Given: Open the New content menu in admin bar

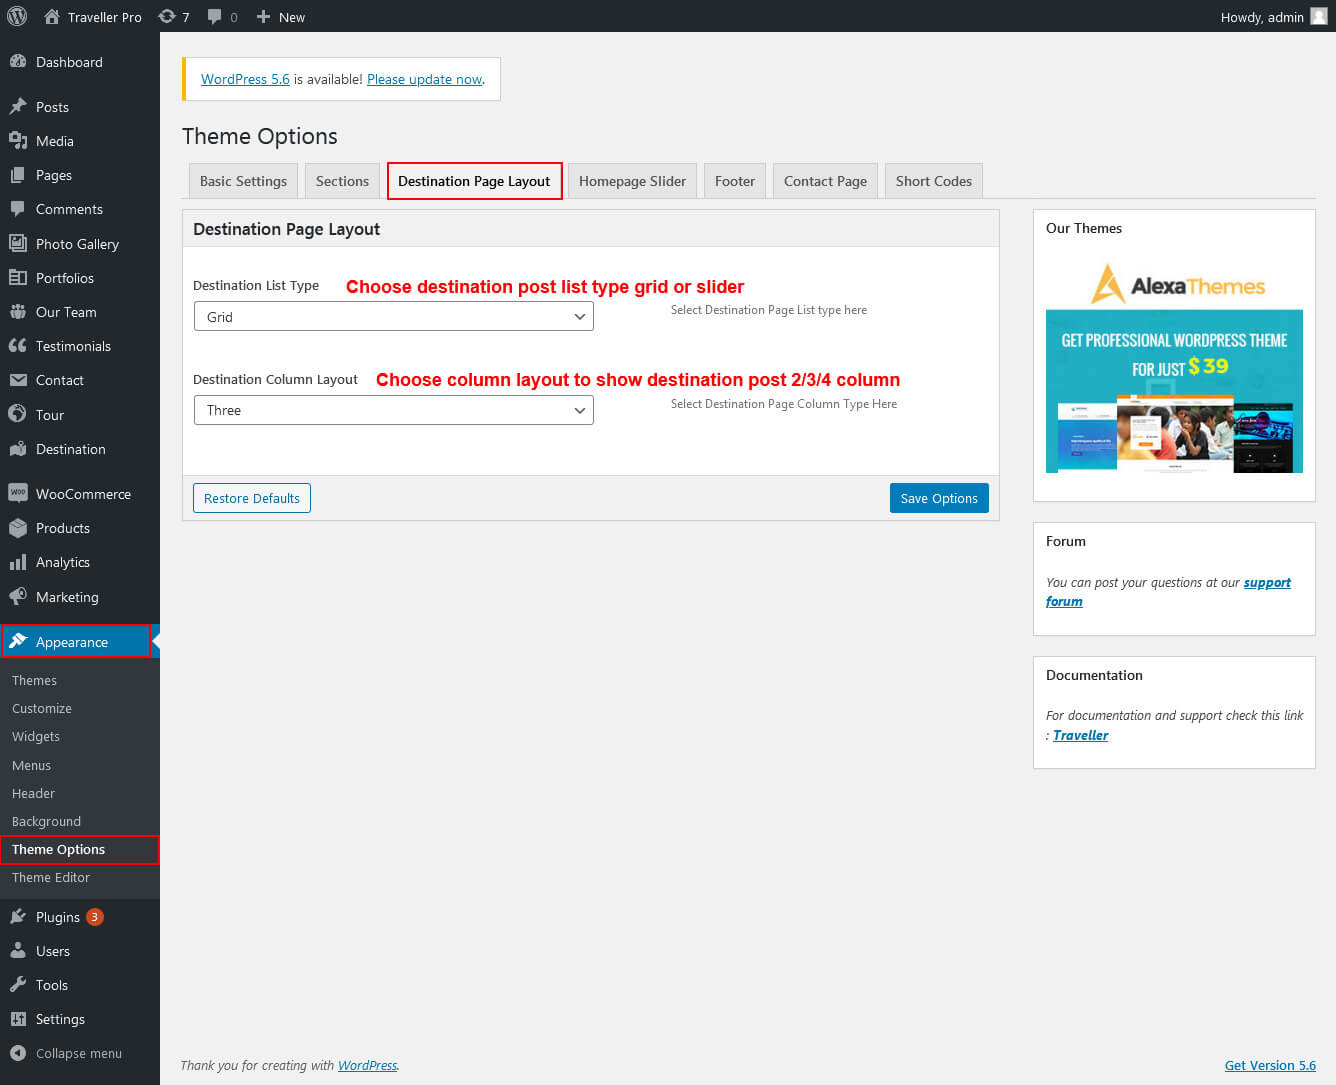Looking at the screenshot, I should point(281,16).
